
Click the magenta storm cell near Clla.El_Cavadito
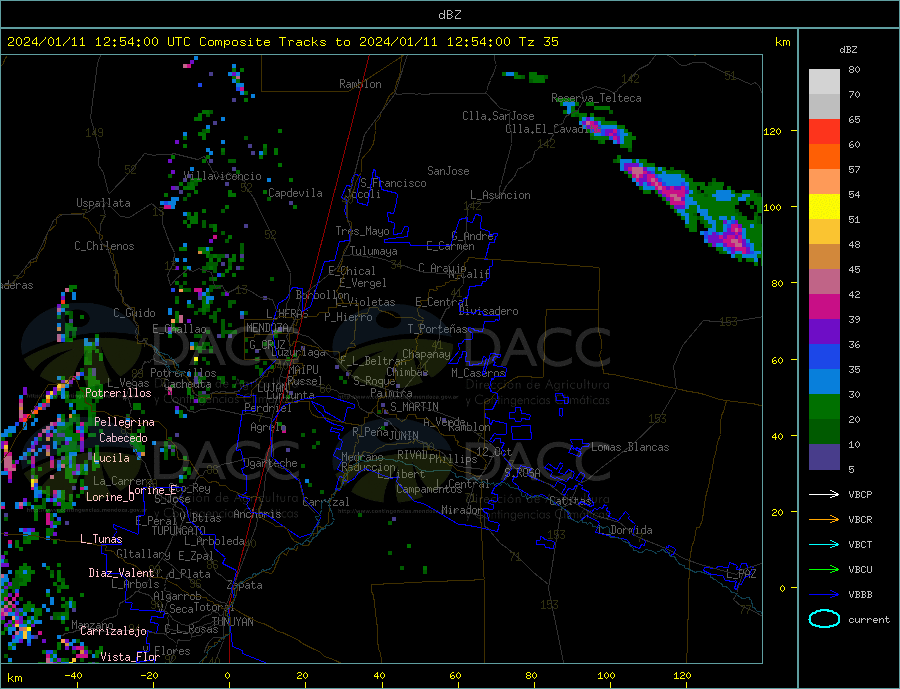coord(604,130)
